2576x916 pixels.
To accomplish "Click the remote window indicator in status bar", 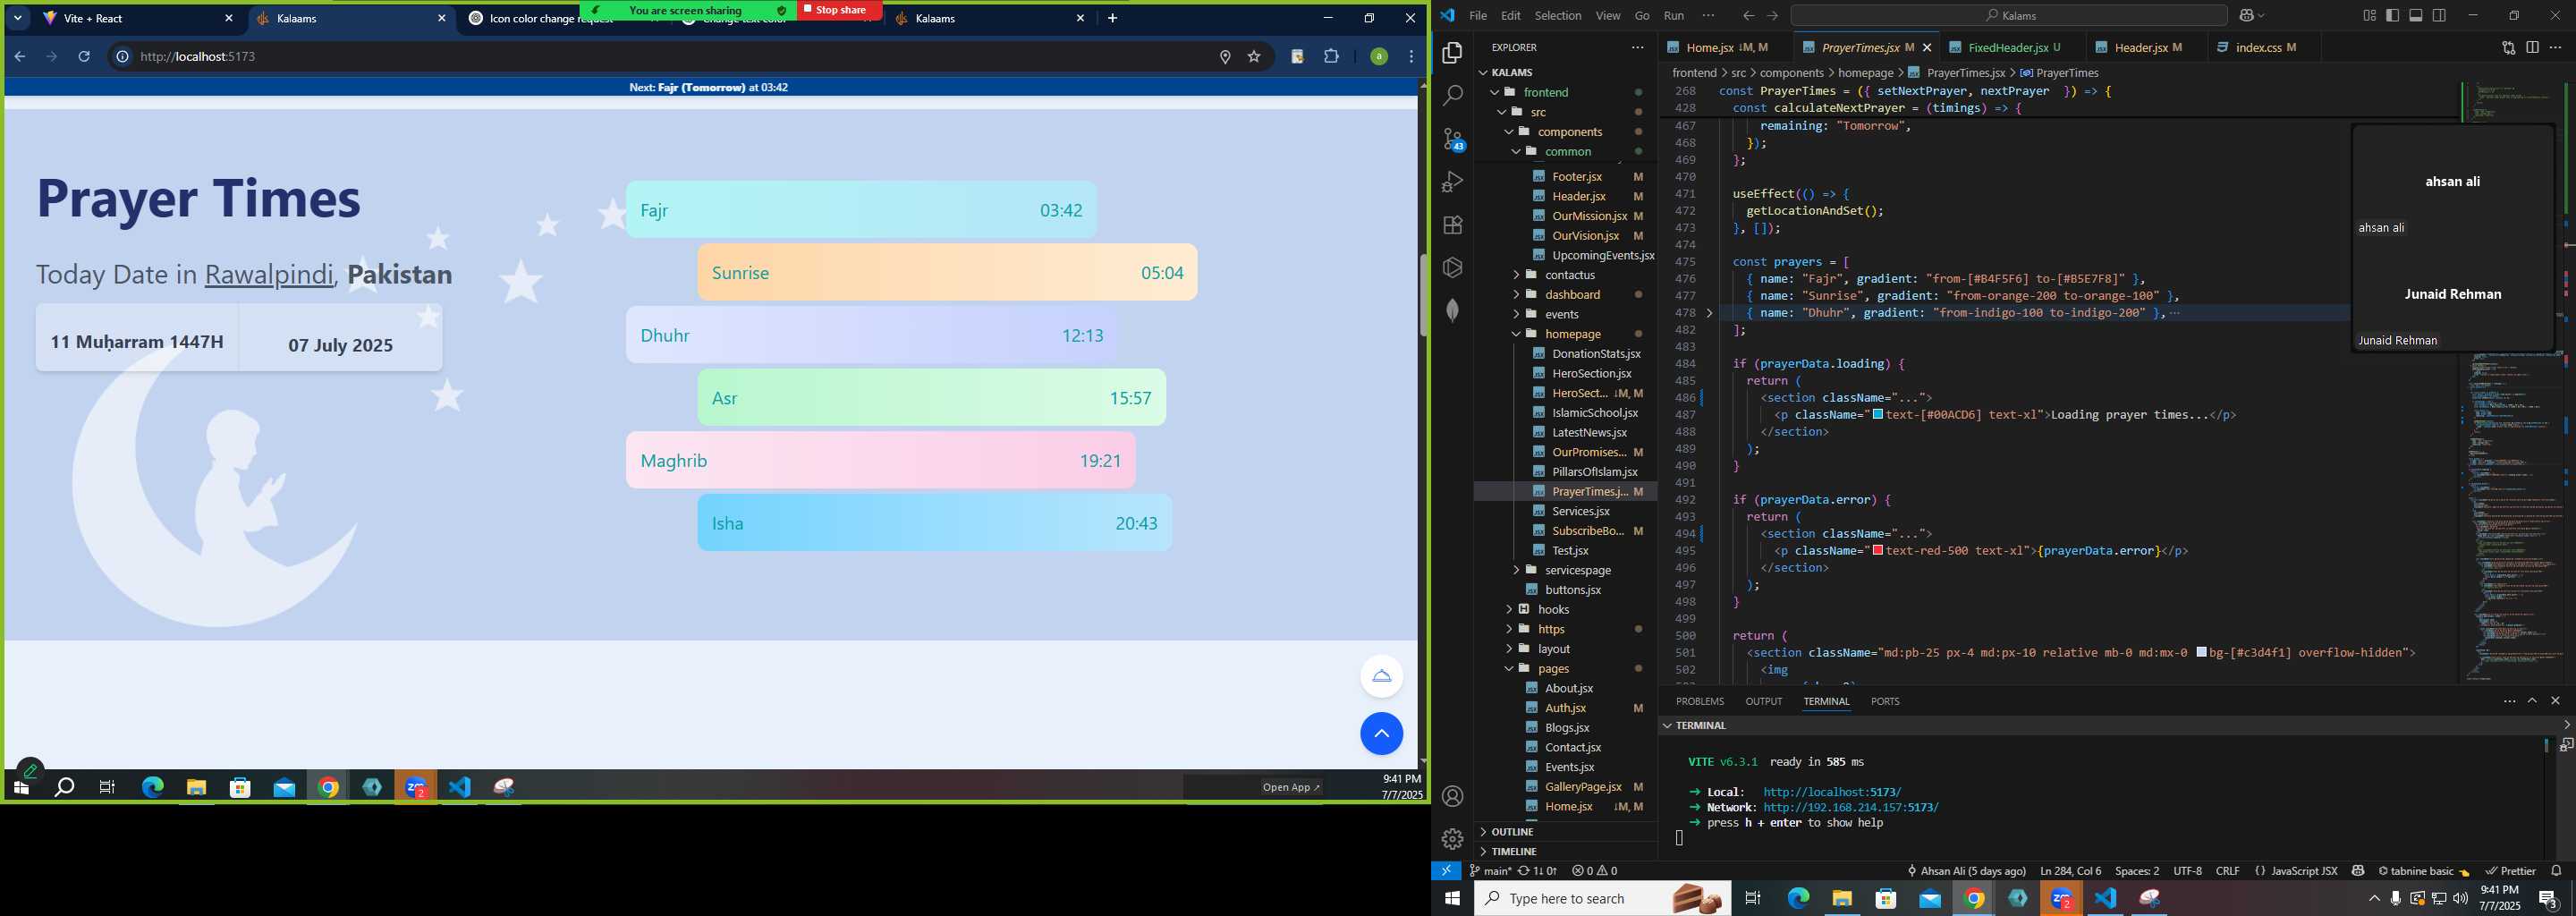I will click(1446, 871).
